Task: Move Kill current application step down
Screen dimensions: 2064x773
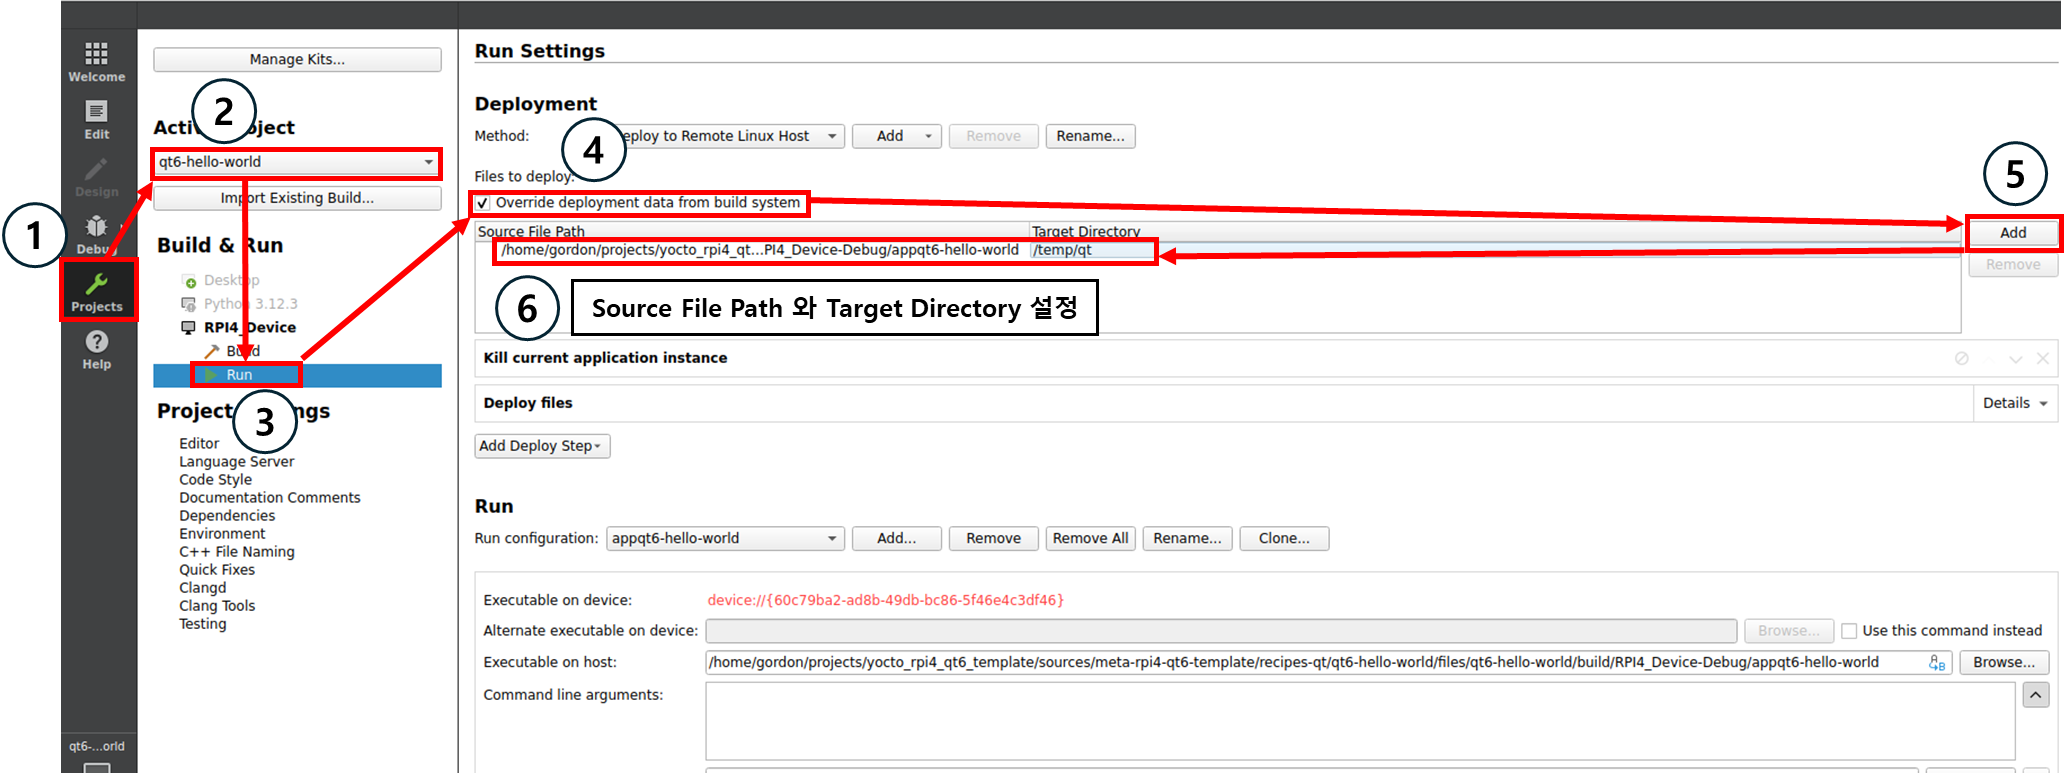Action: pos(2016,358)
